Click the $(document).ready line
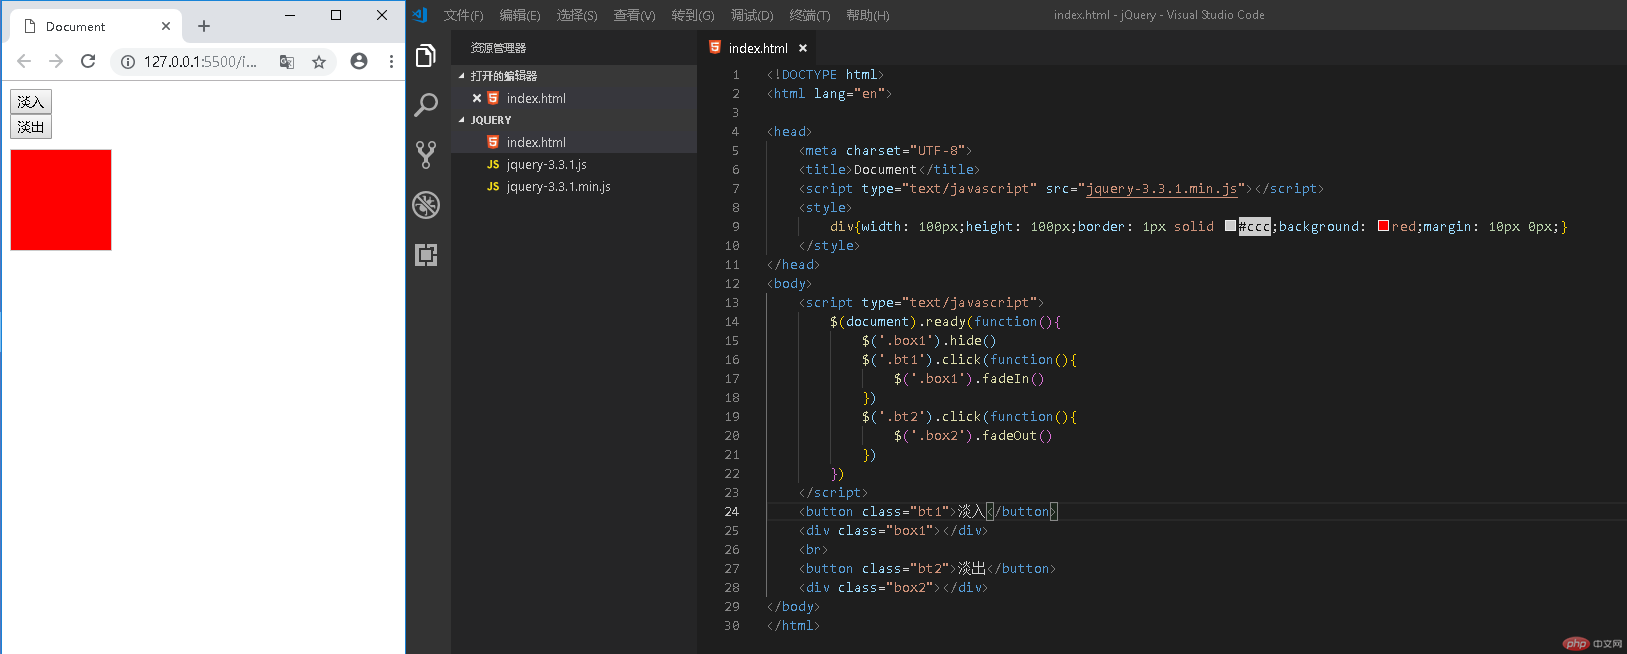The image size is (1627, 654). 945,321
